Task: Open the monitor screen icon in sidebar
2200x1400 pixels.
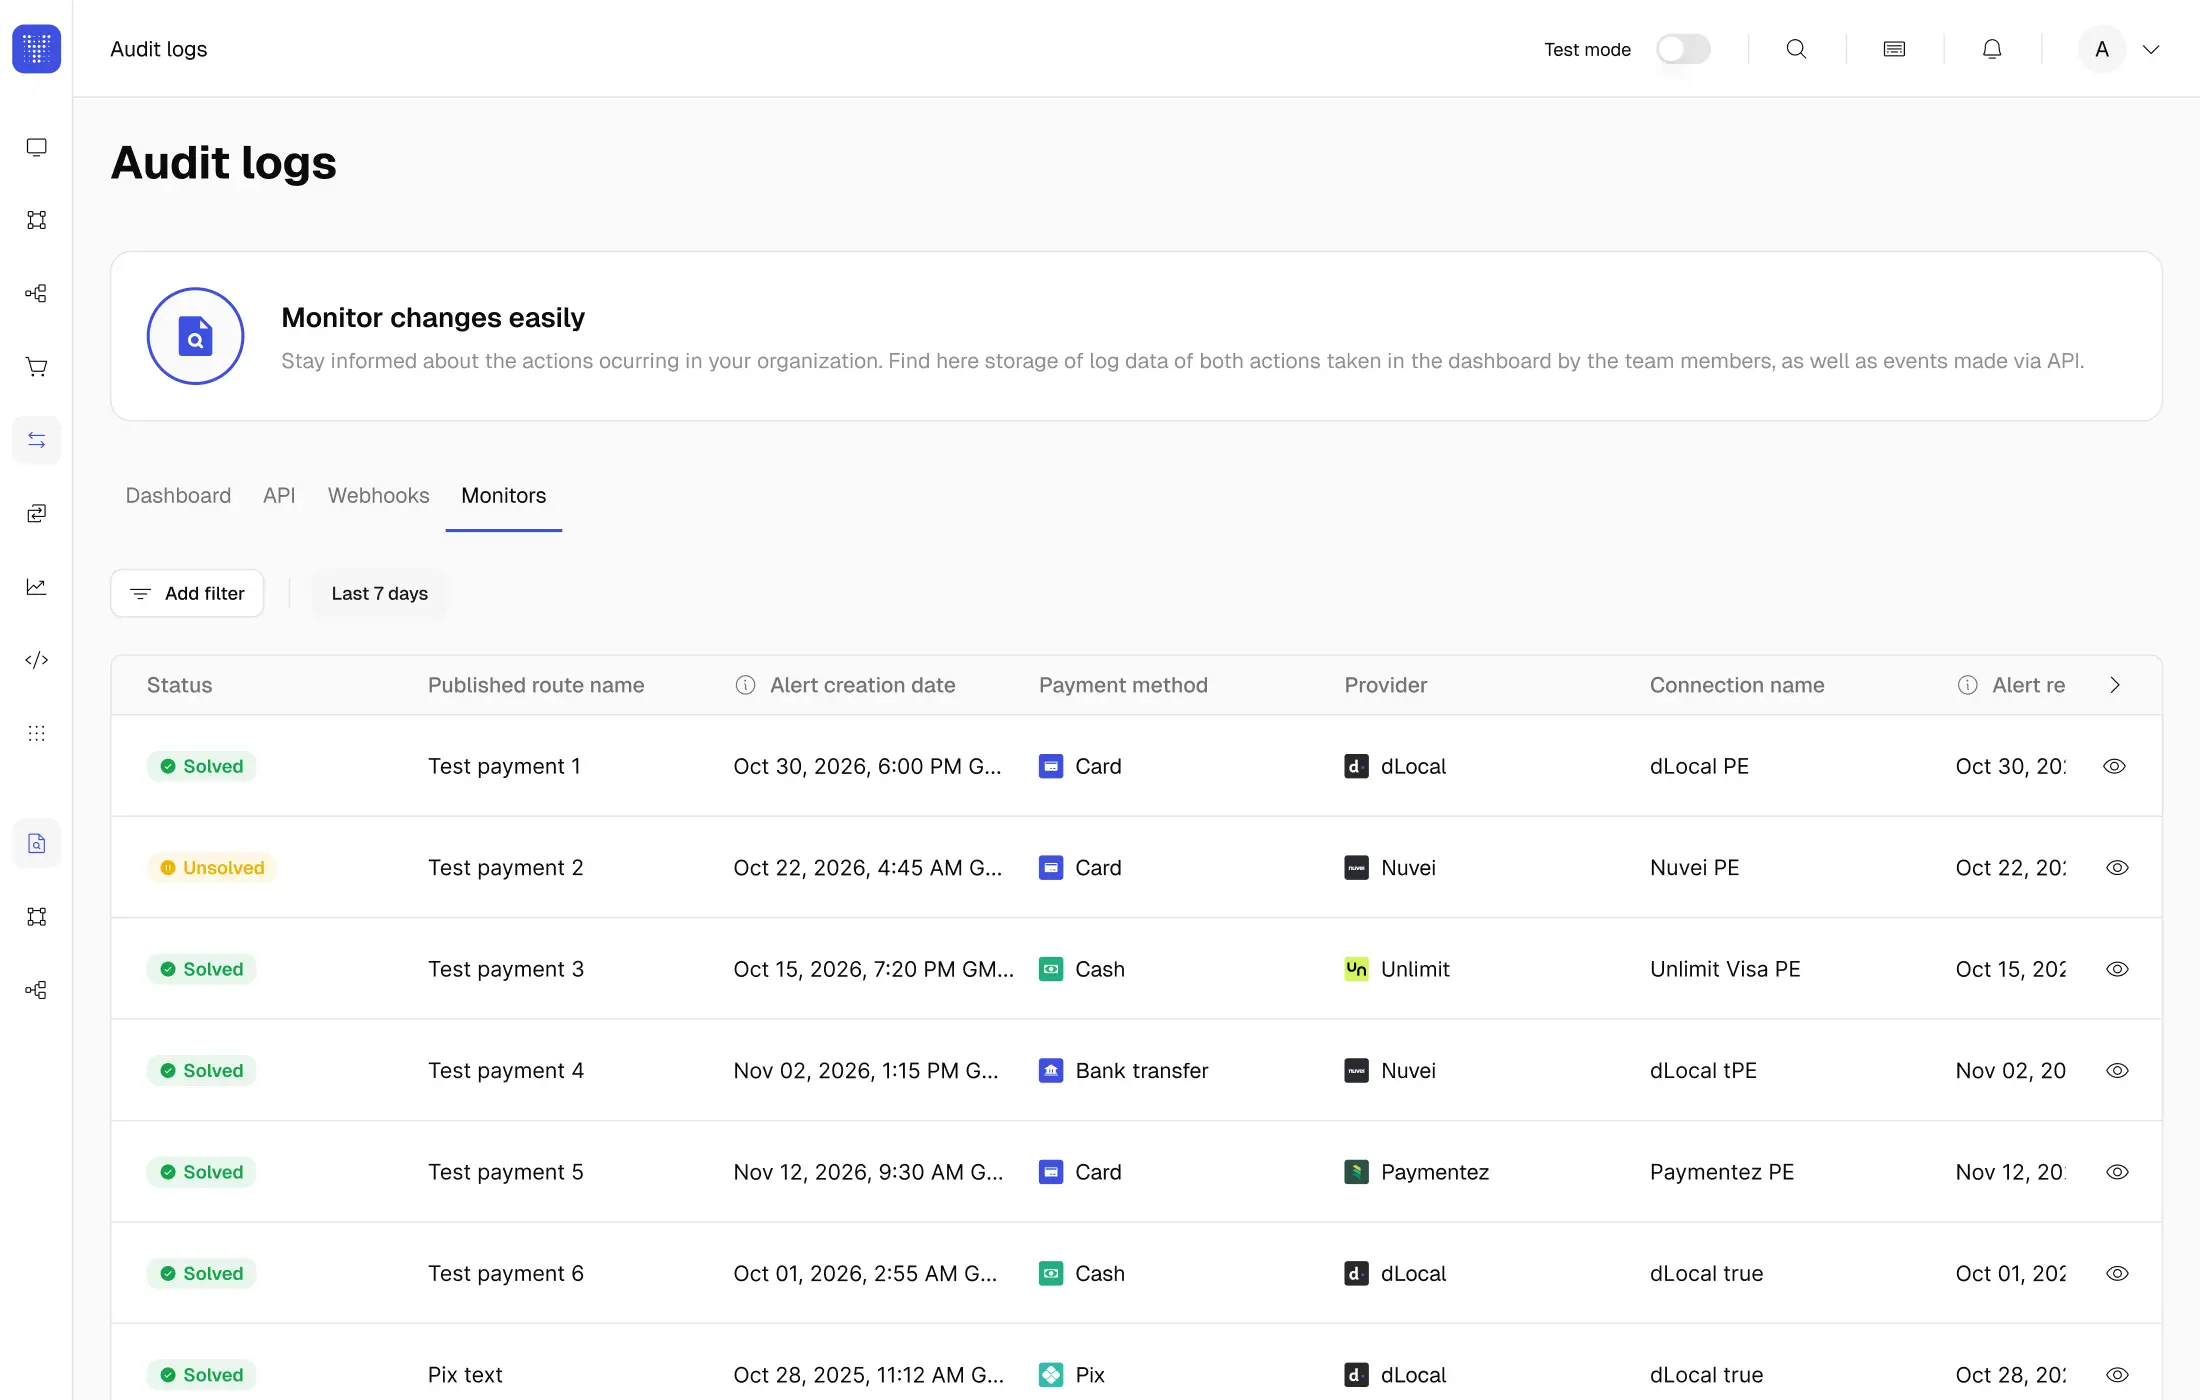Action: (37, 147)
